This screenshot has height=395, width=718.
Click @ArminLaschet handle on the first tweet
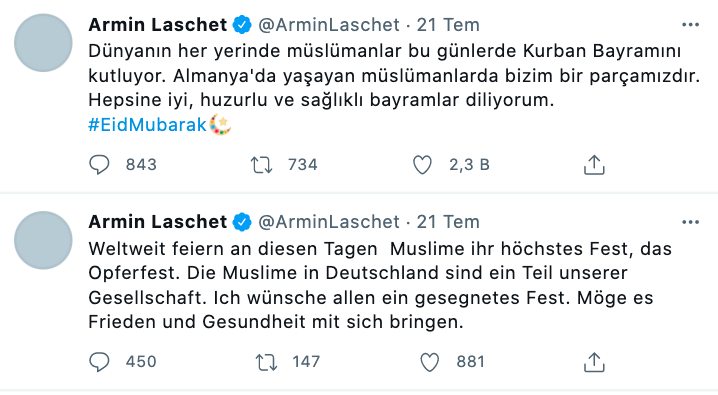tap(329, 25)
